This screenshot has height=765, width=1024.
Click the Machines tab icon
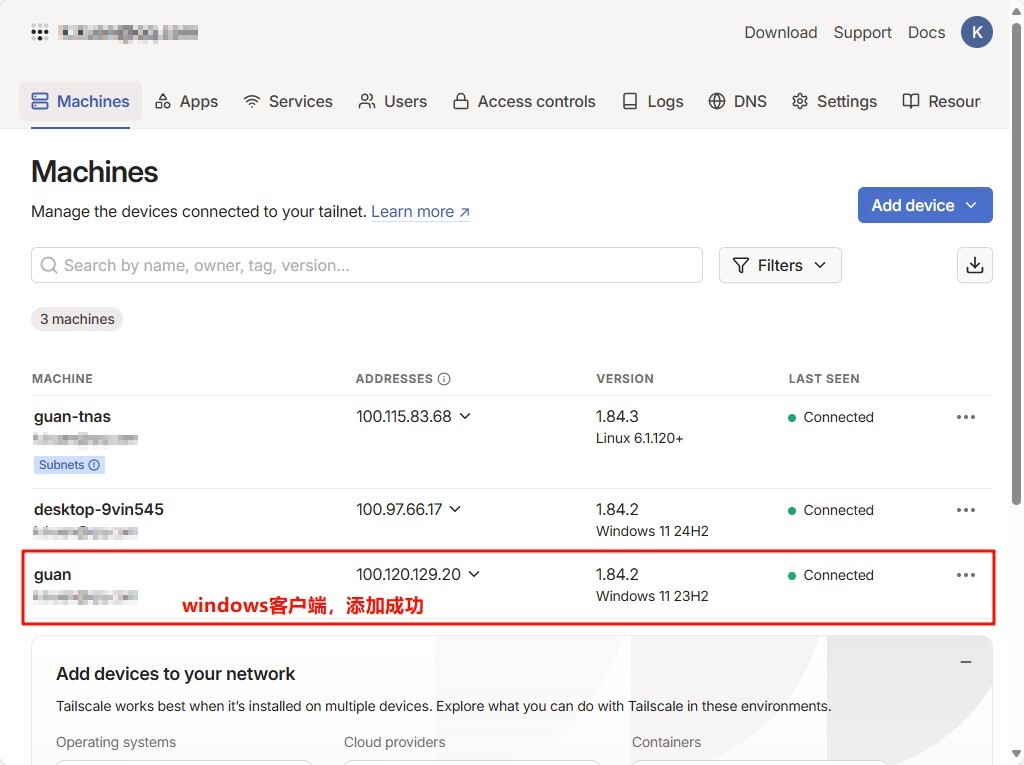[40, 101]
